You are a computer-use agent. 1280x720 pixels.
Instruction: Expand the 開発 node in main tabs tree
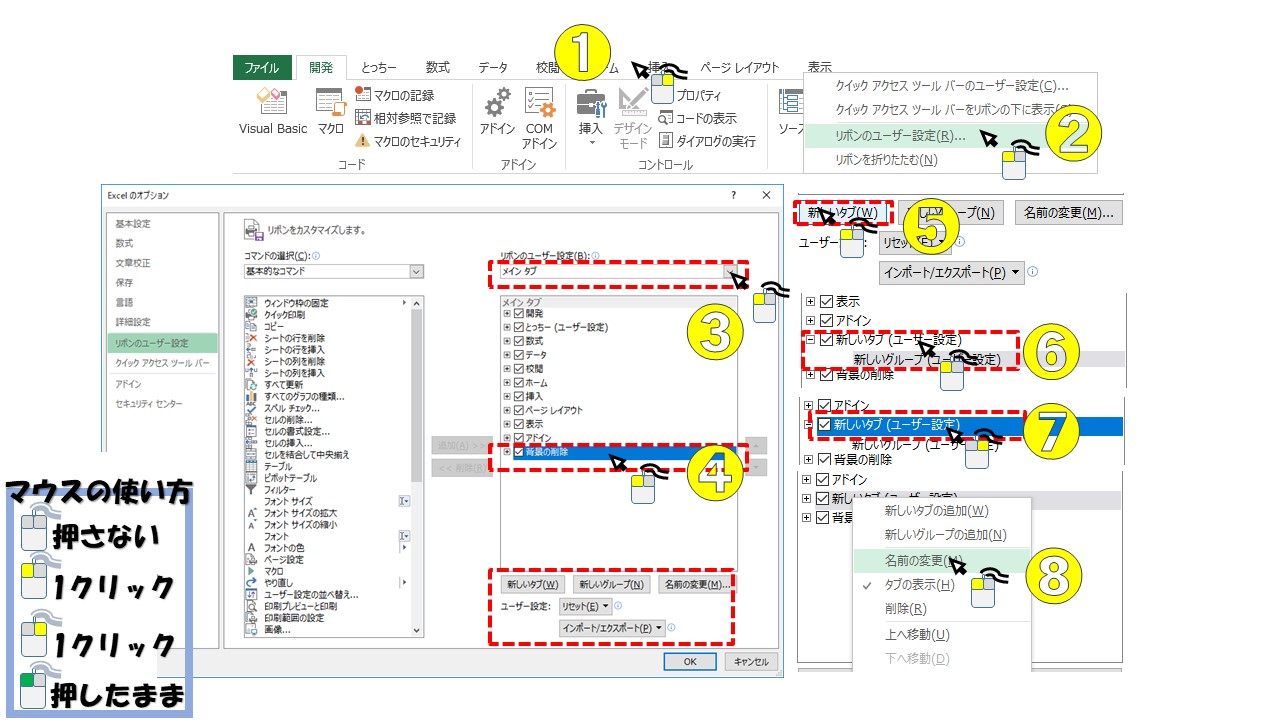pyautogui.click(x=507, y=314)
